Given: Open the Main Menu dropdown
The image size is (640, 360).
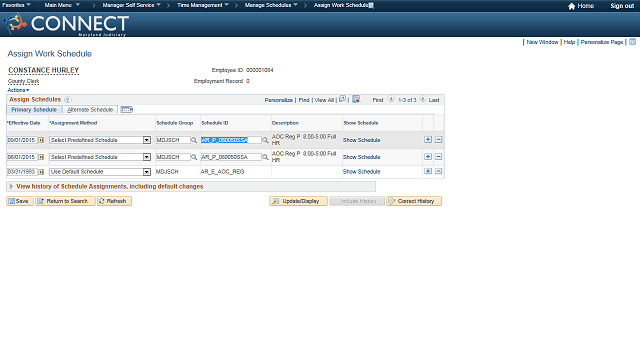Looking at the screenshot, I should (x=62, y=5).
